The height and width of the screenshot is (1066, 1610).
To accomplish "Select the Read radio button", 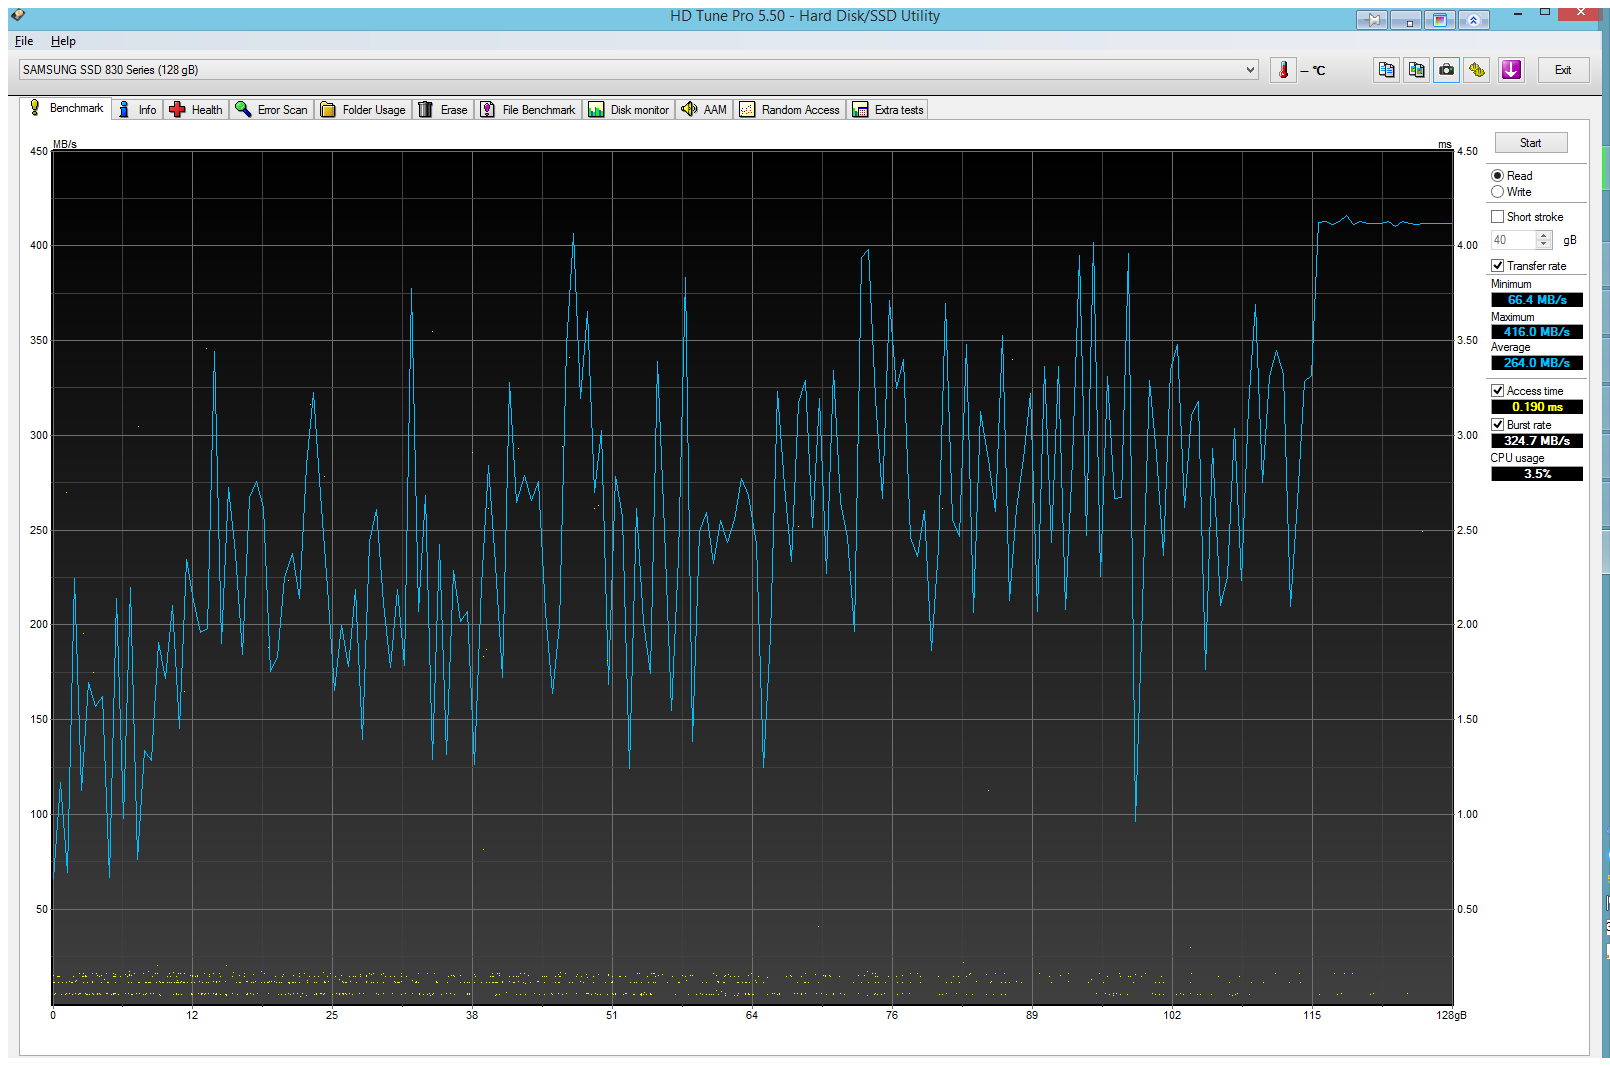I will click(1497, 176).
